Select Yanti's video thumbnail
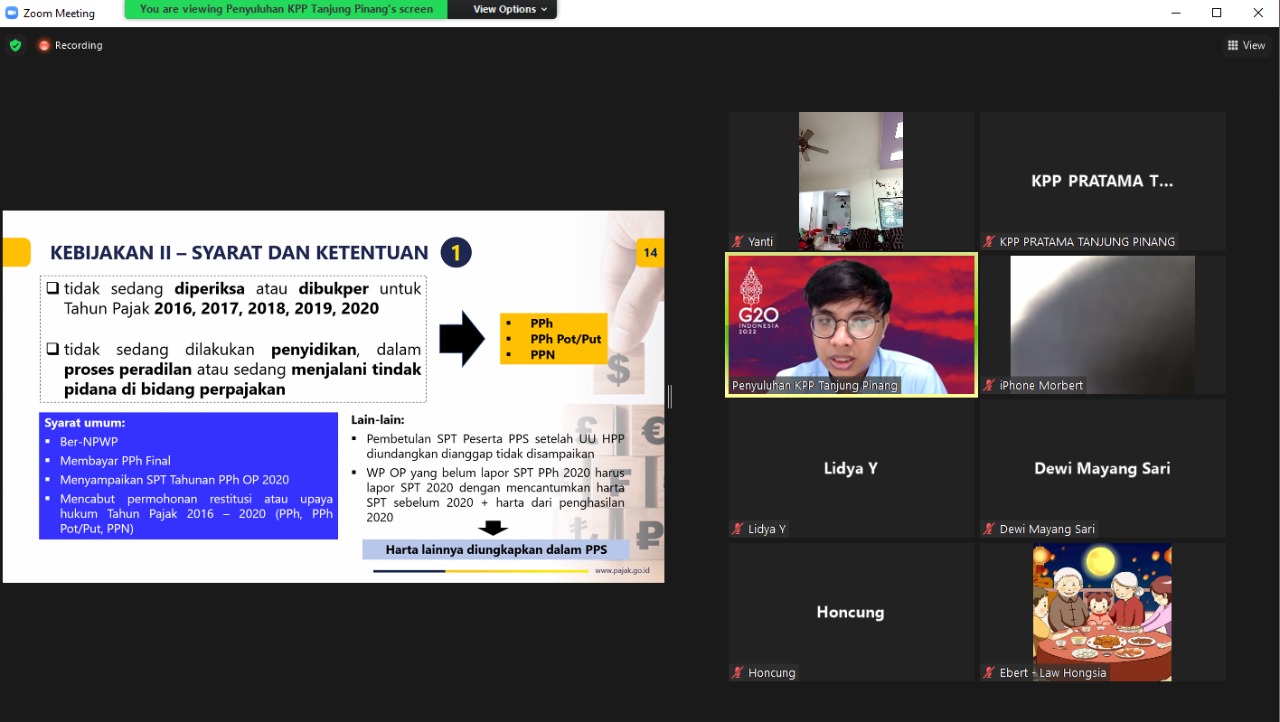Viewport: 1280px width, 722px height. point(850,180)
